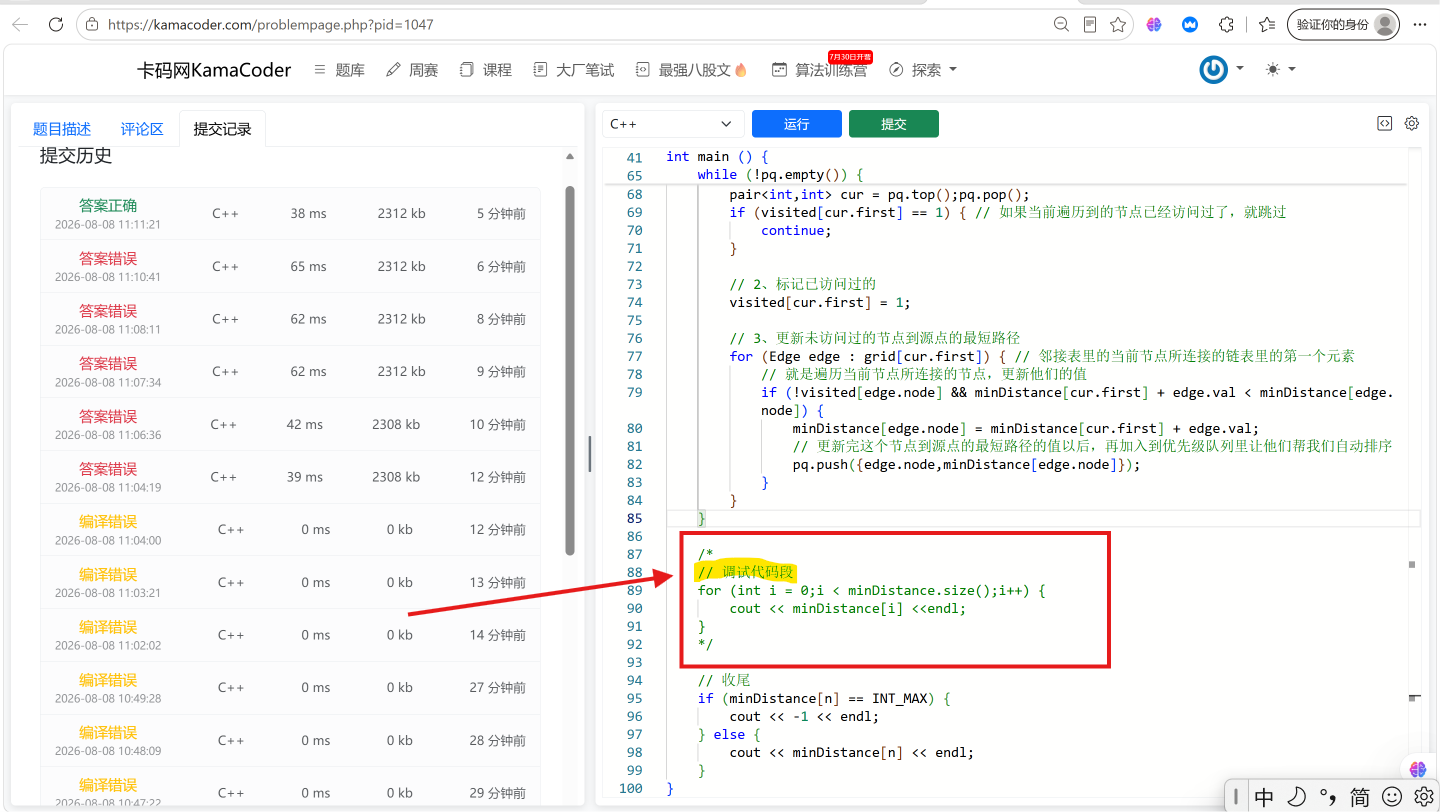Switch to 题目描述 tab

(x=62, y=129)
